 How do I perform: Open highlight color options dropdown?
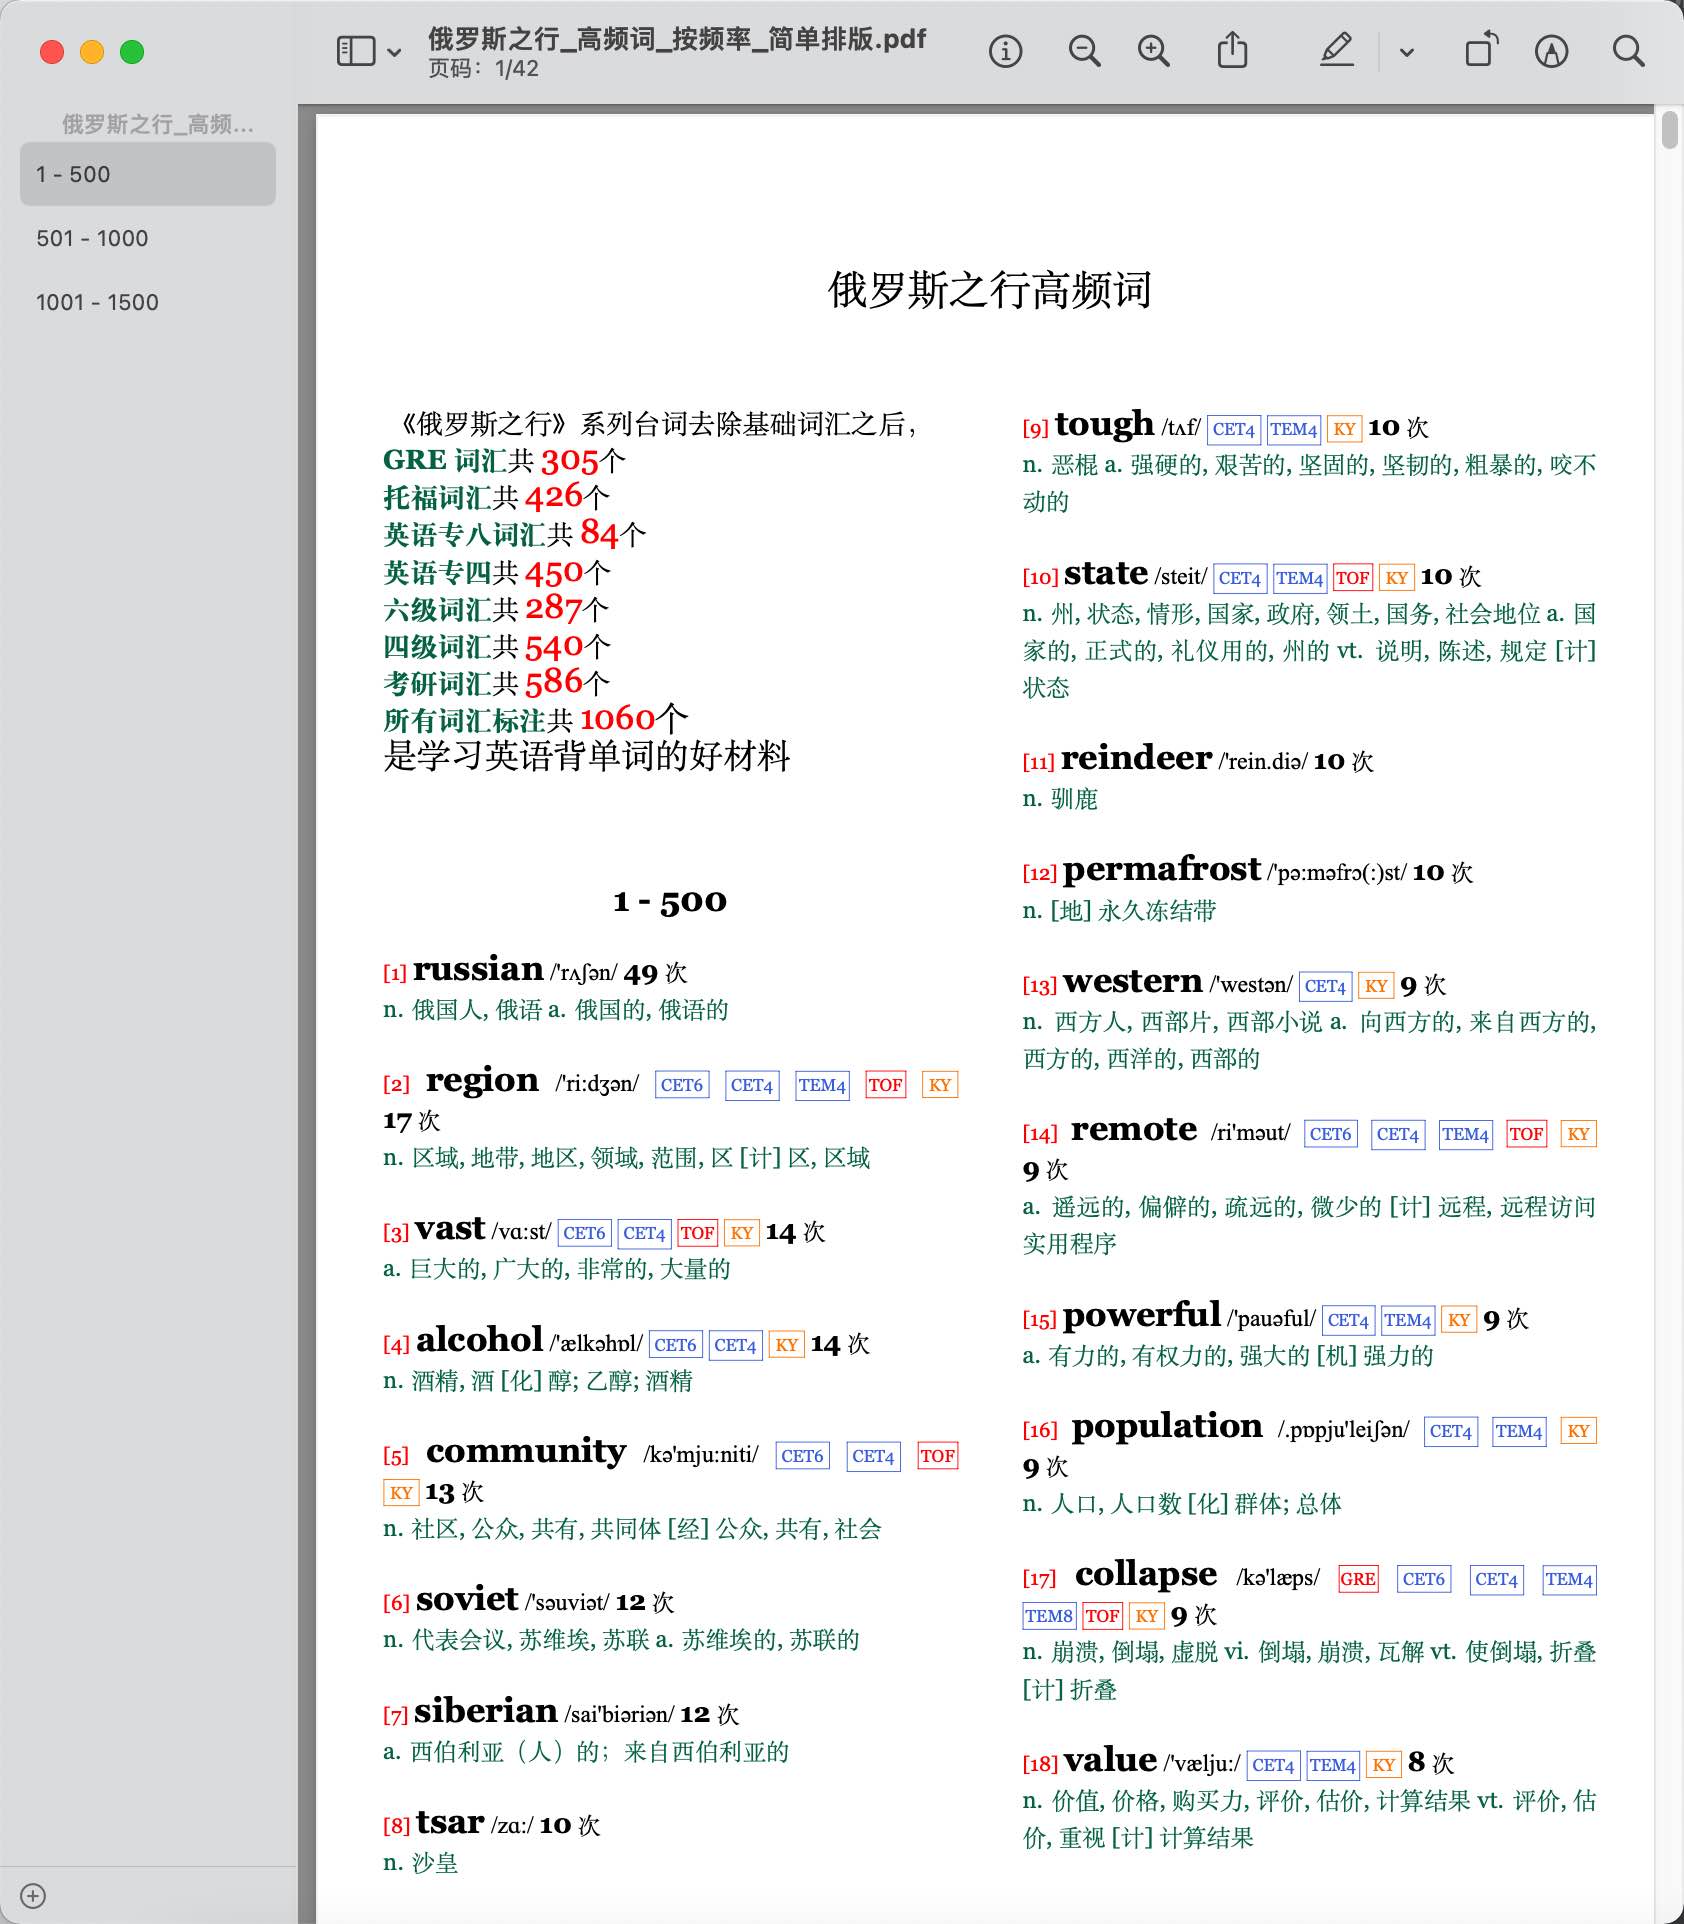point(1407,52)
